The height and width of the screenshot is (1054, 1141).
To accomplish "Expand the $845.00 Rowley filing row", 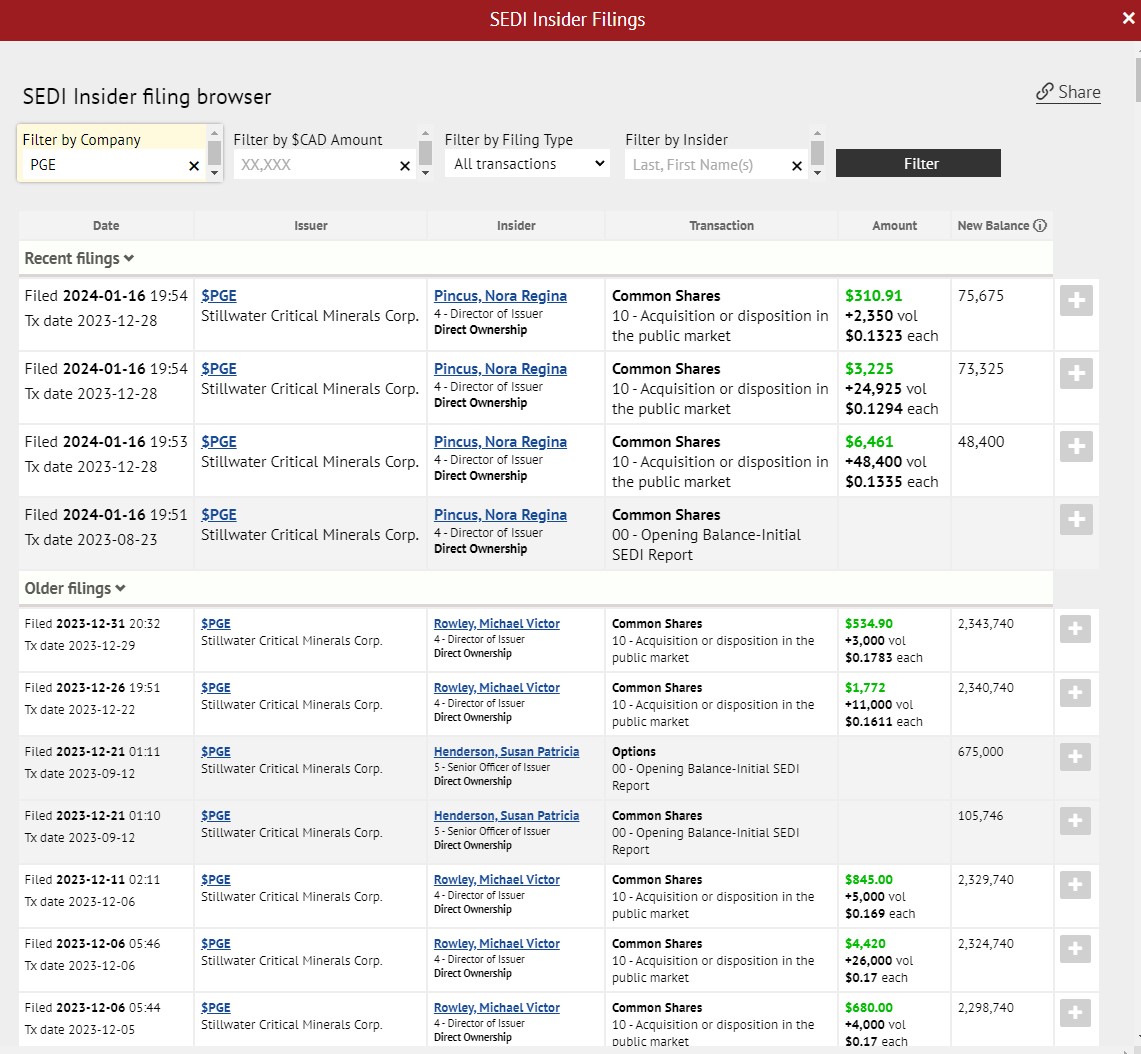I will point(1075,885).
